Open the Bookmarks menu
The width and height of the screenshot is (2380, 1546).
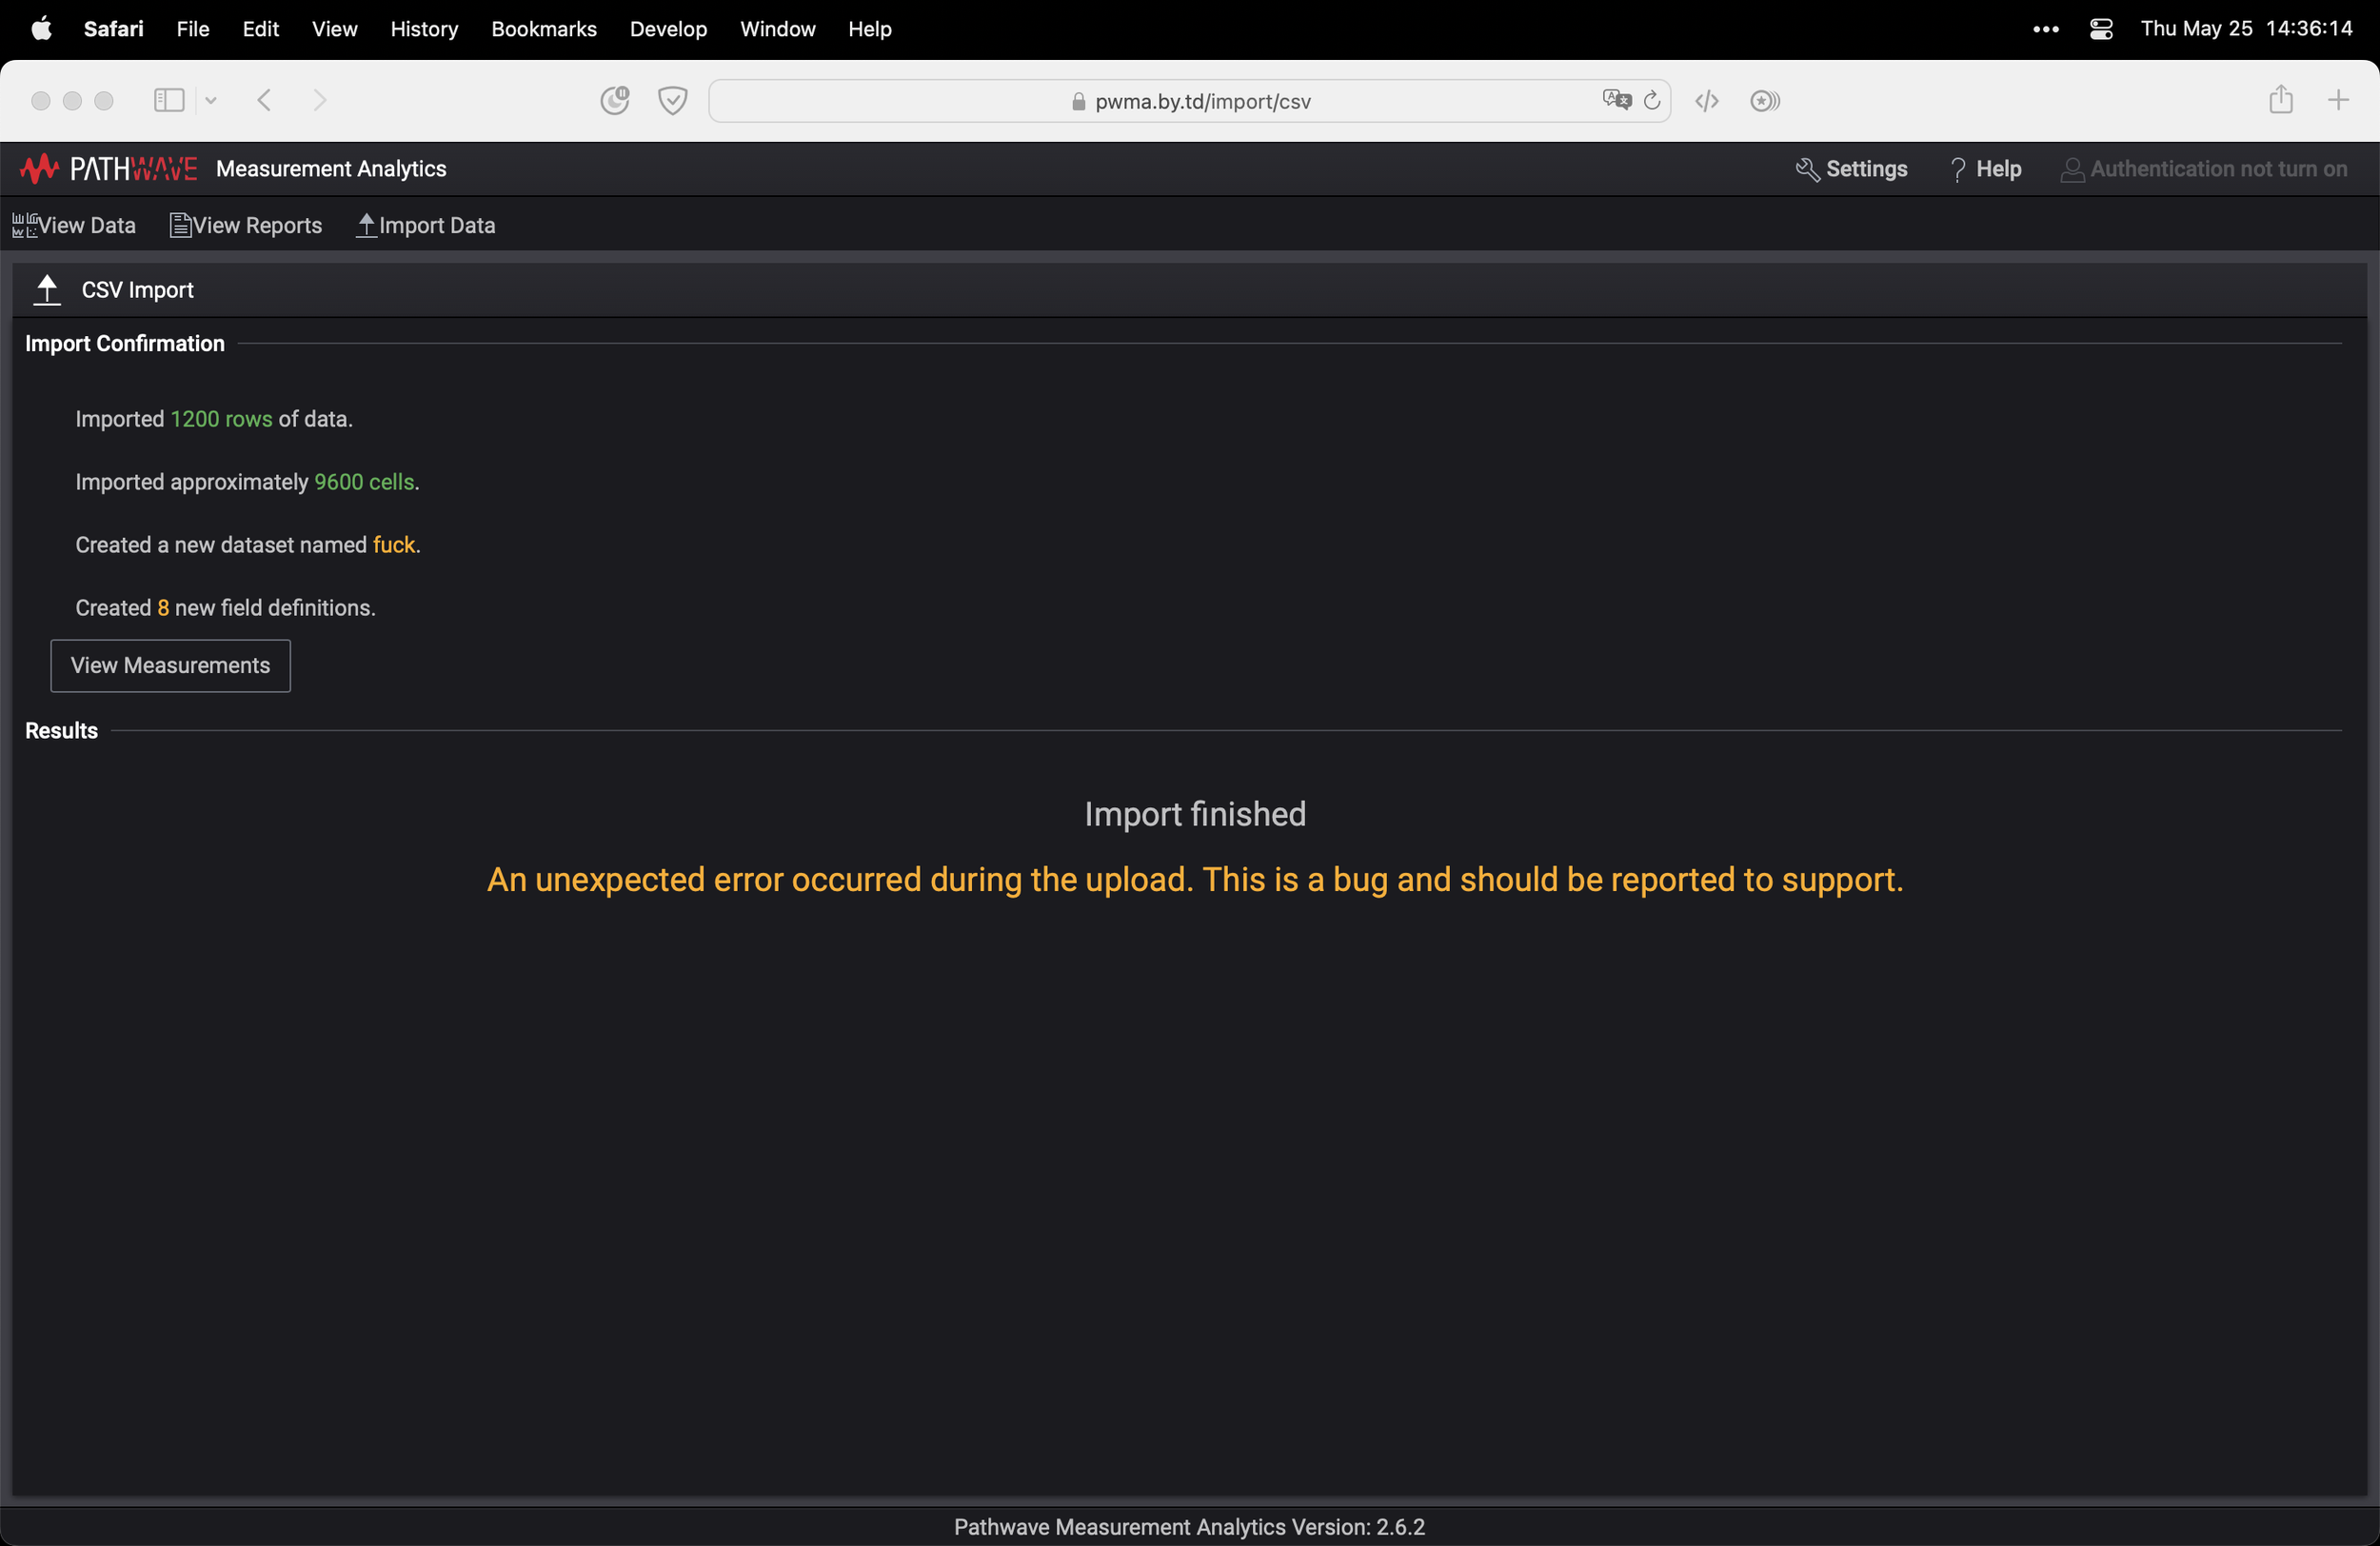point(543,29)
